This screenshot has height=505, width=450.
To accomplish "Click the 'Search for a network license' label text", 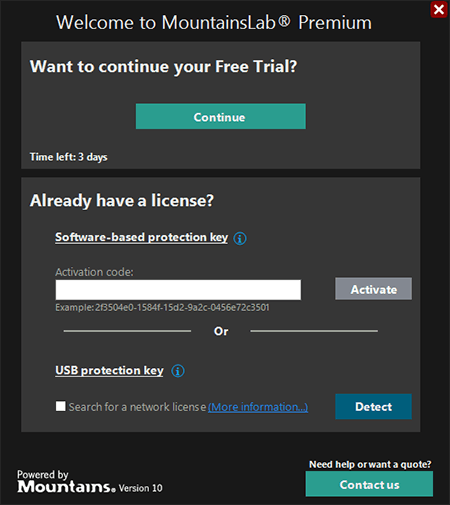I will 137,407.
